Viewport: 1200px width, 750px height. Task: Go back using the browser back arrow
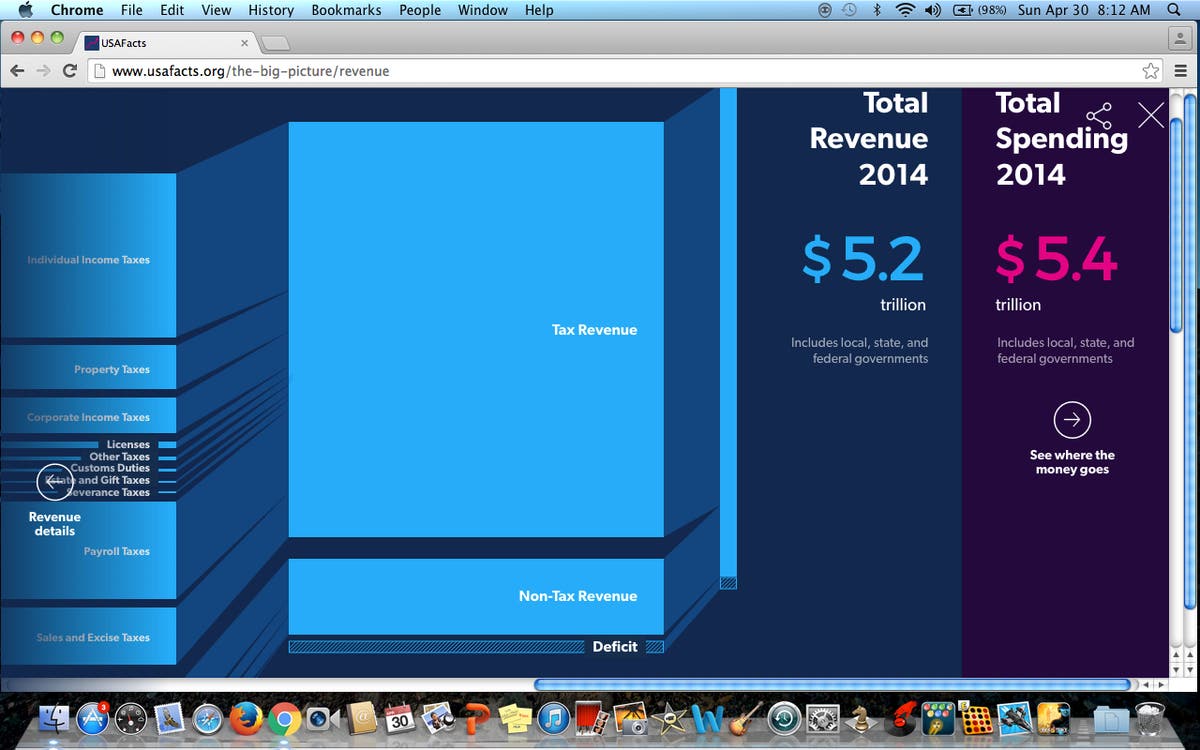(17, 71)
